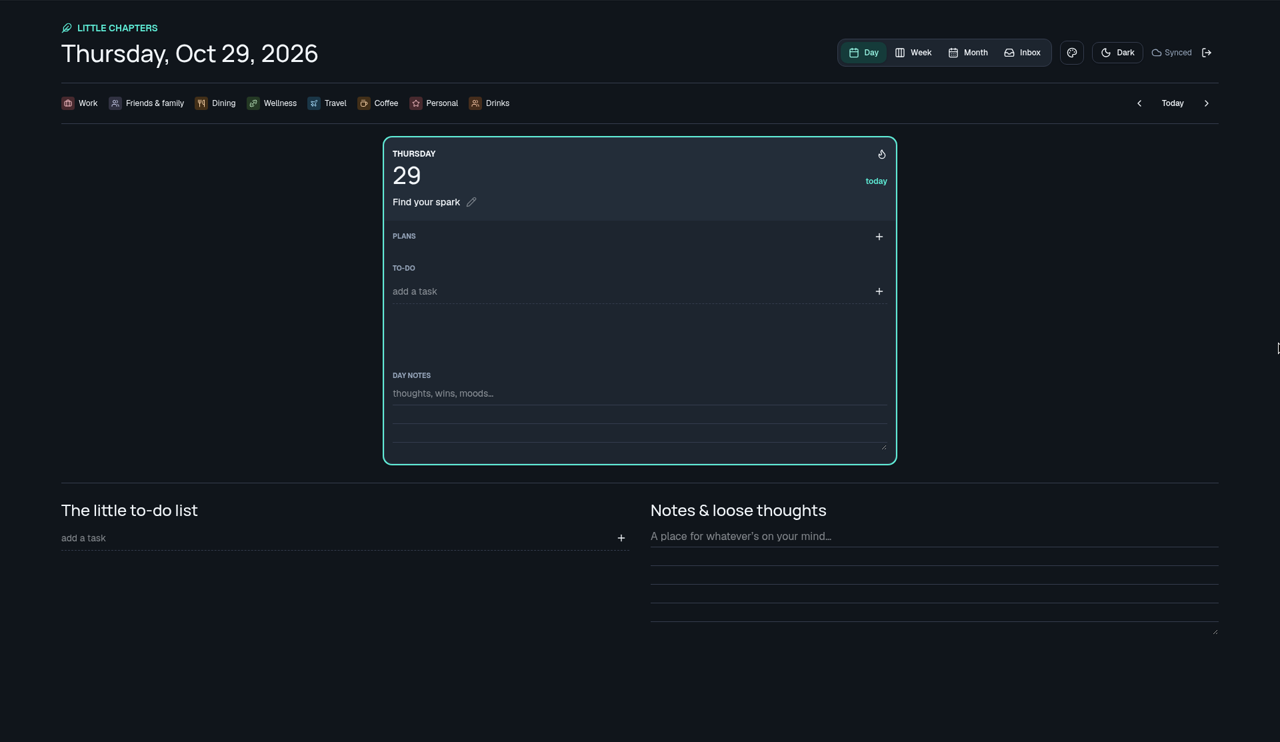1280x742 pixels.
Task: Click plus in The little to-do list
Action: coord(621,538)
